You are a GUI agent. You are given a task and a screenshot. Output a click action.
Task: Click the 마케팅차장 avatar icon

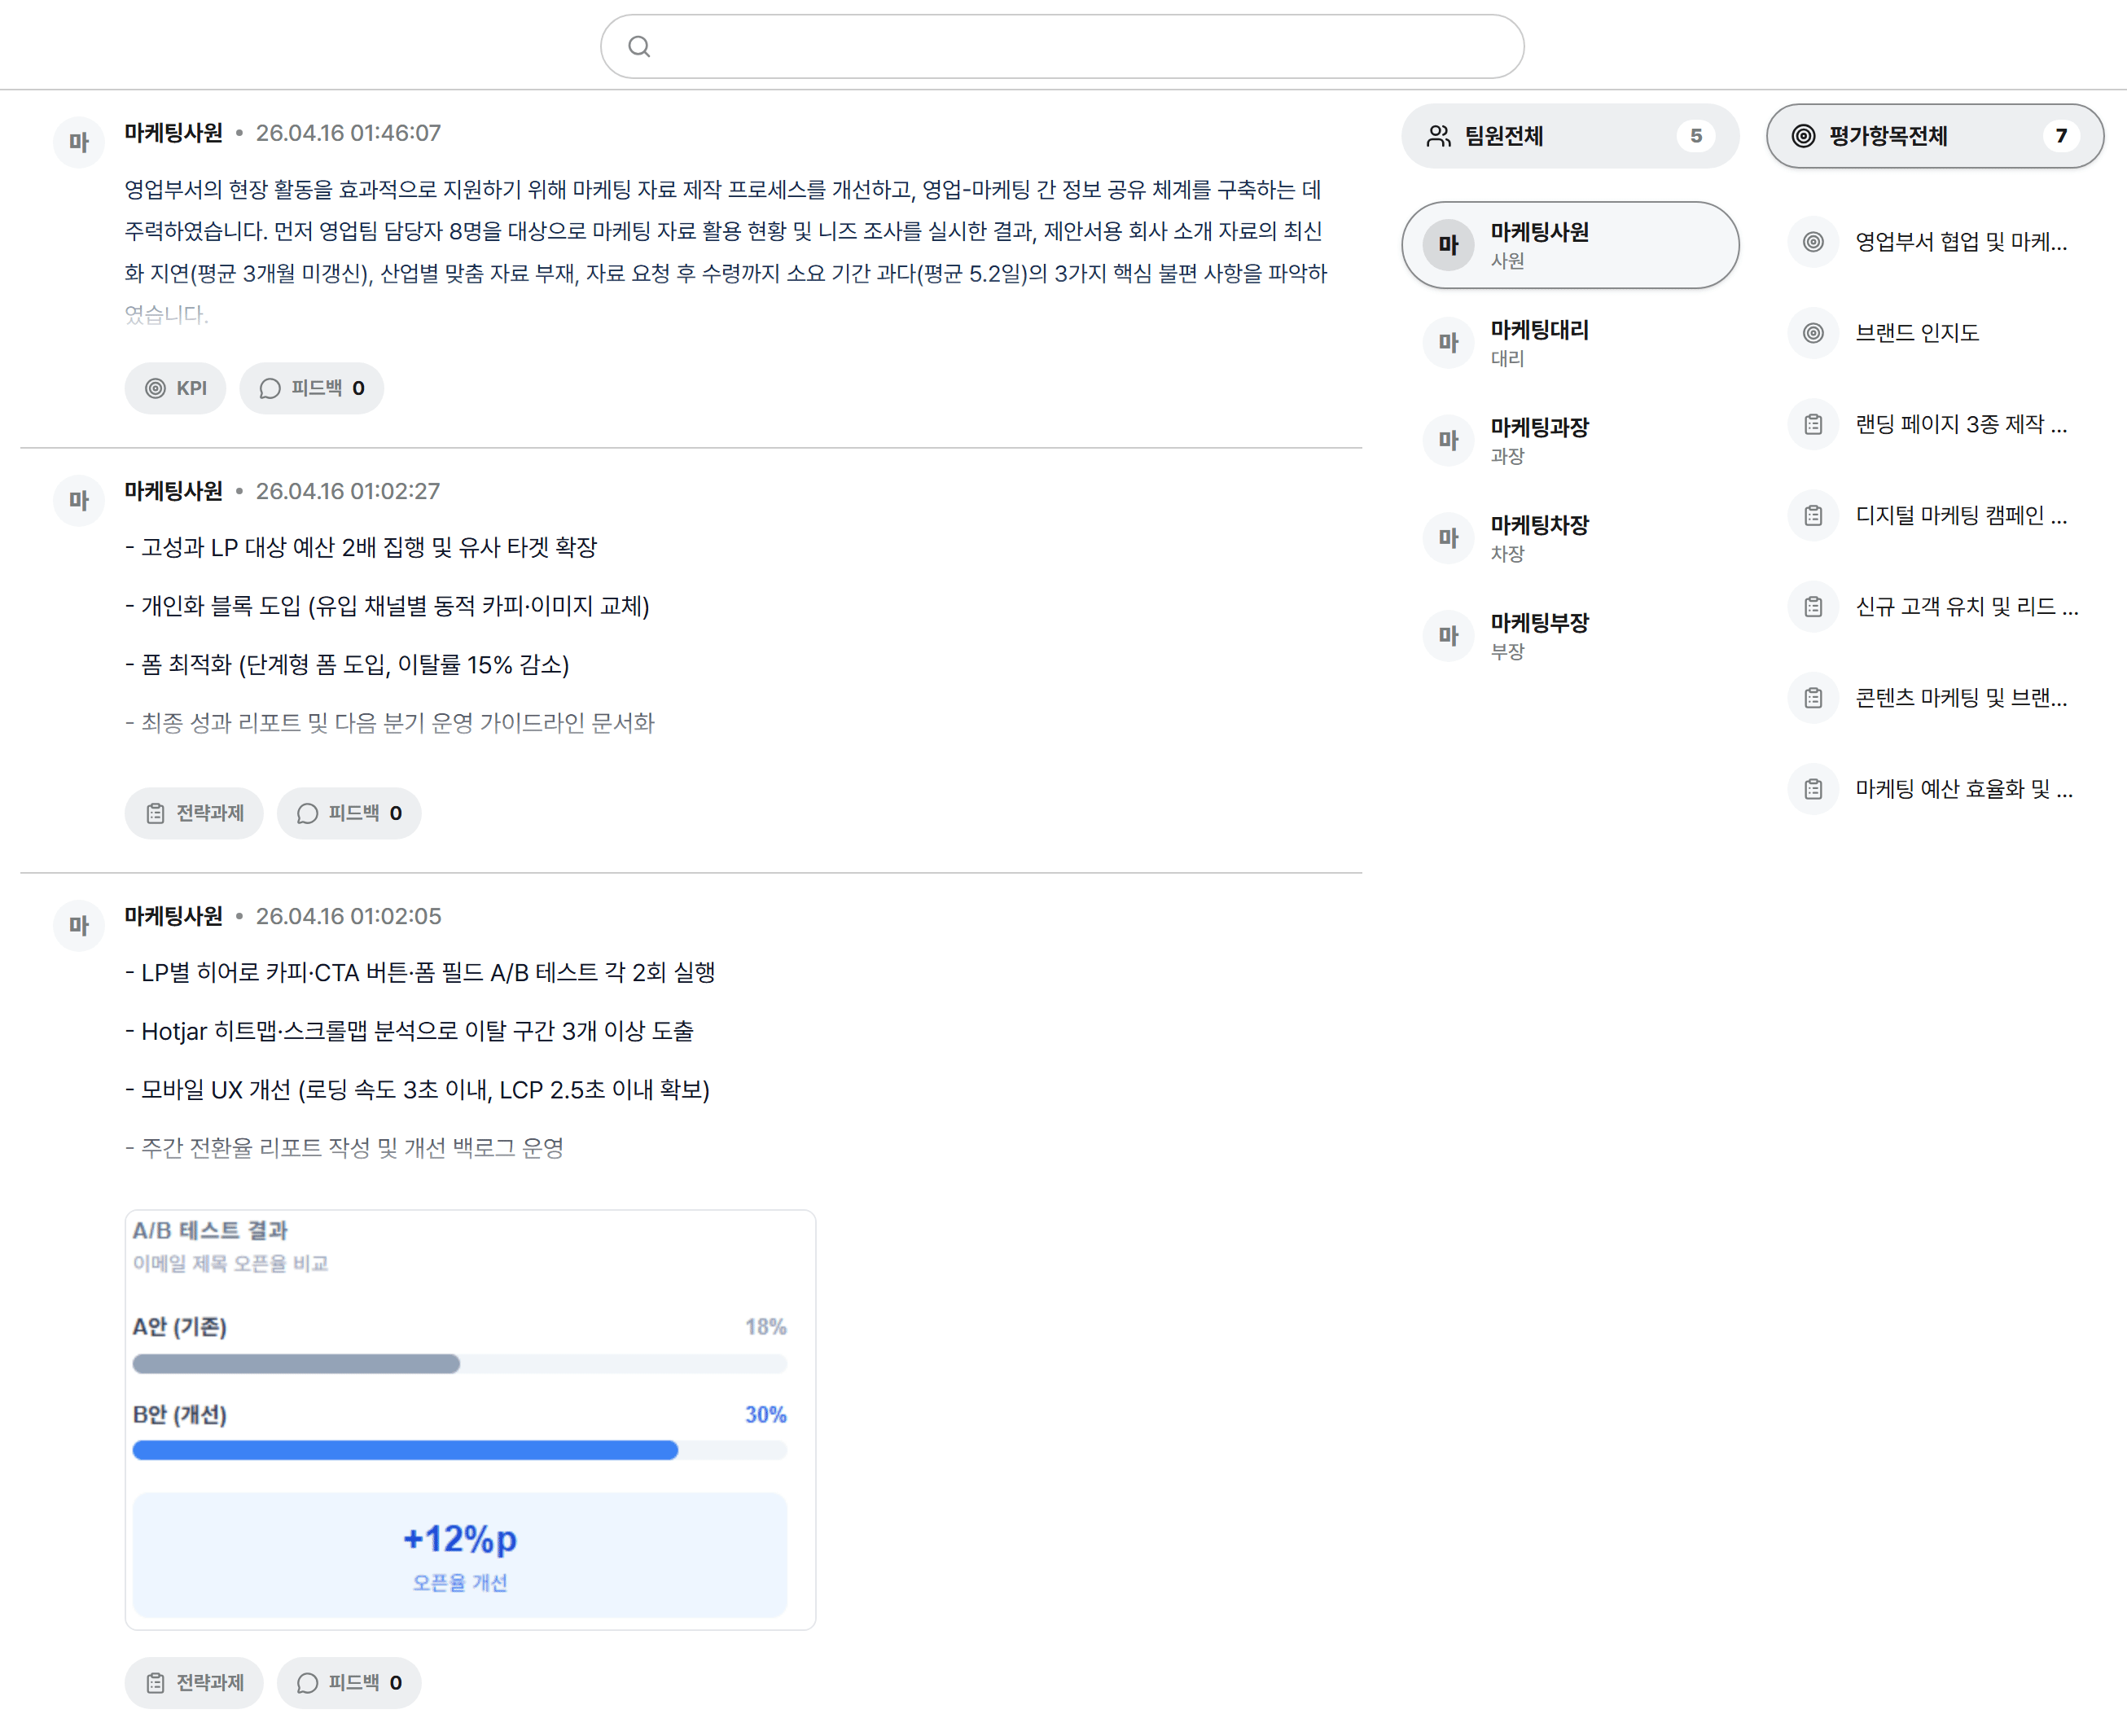click(x=1448, y=538)
